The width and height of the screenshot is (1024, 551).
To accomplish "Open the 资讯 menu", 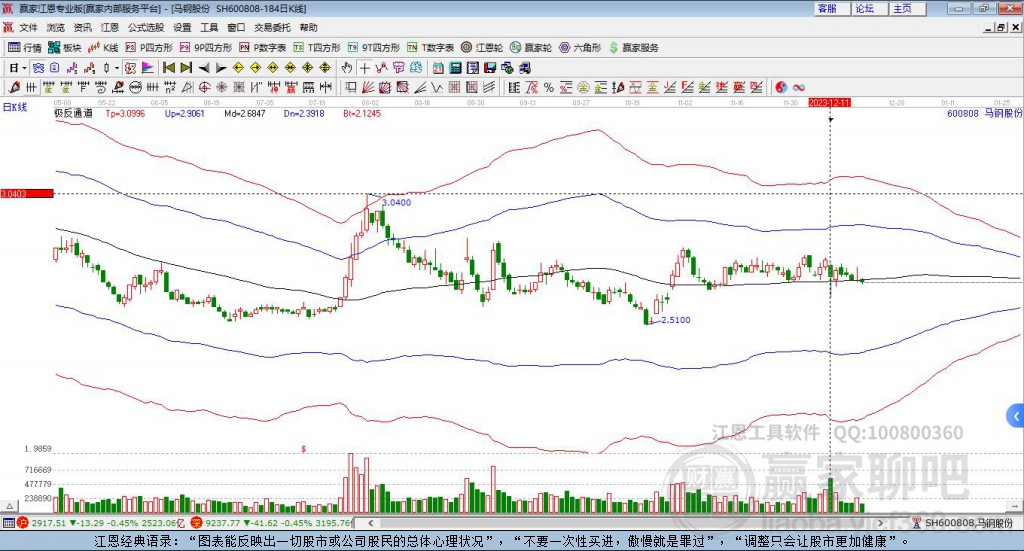I will (82, 27).
